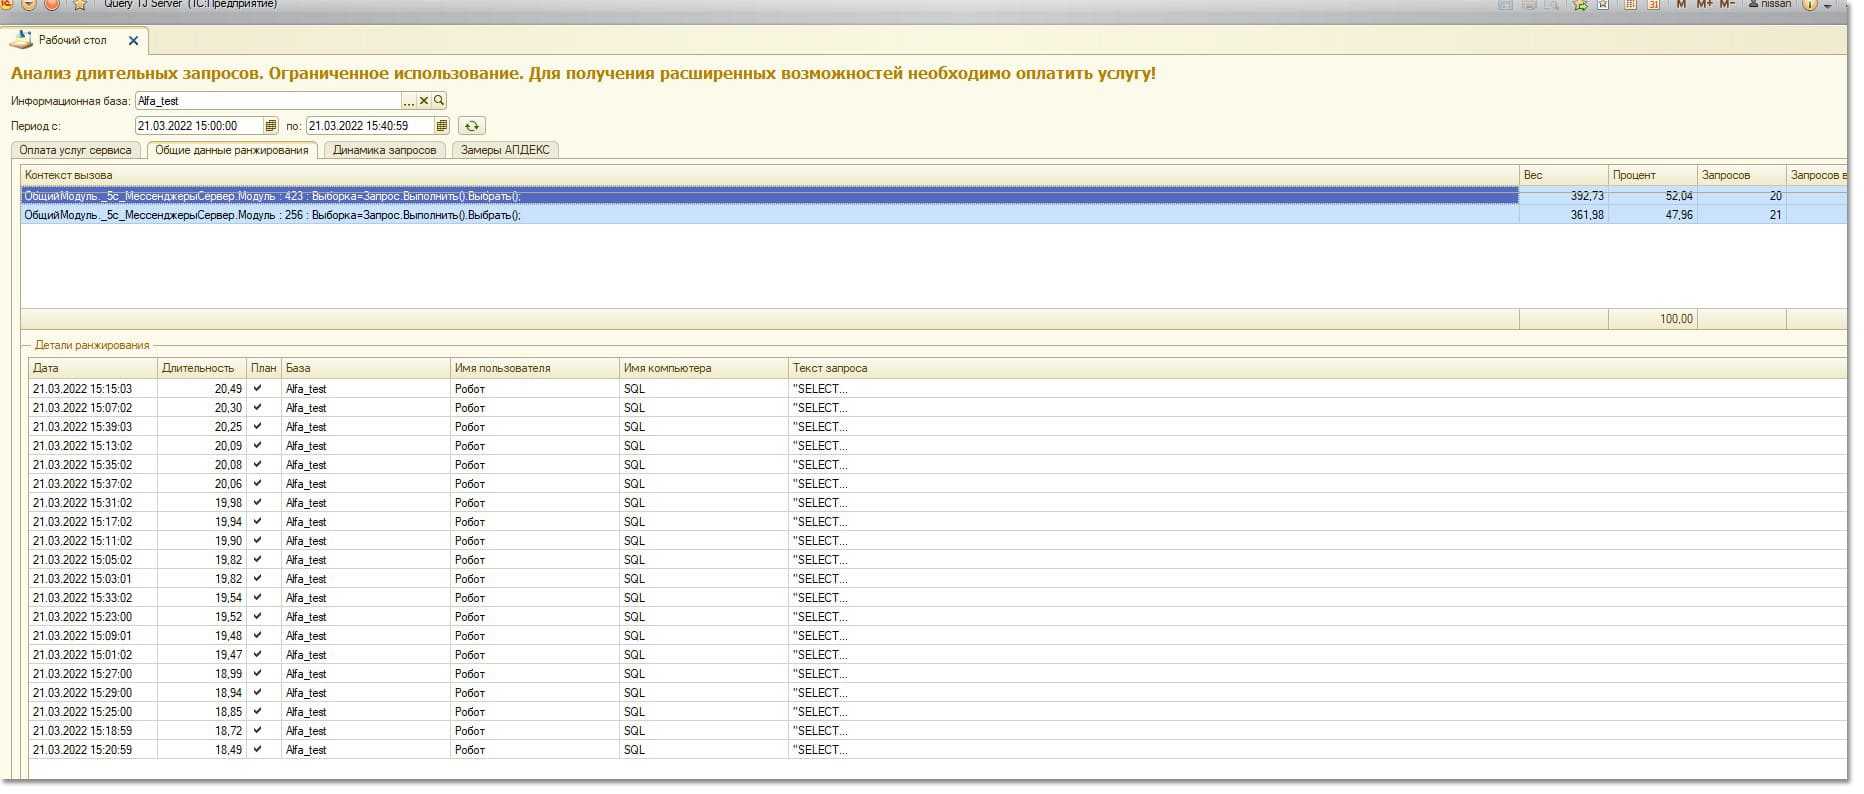Open the ellipsis selector for the information base
The height and width of the screenshot is (794, 1864).
[x=408, y=101]
